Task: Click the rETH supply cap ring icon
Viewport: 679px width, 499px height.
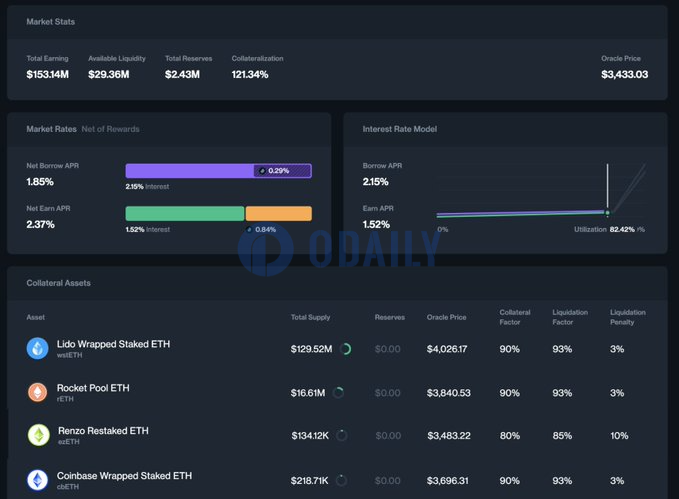Action: point(338,393)
